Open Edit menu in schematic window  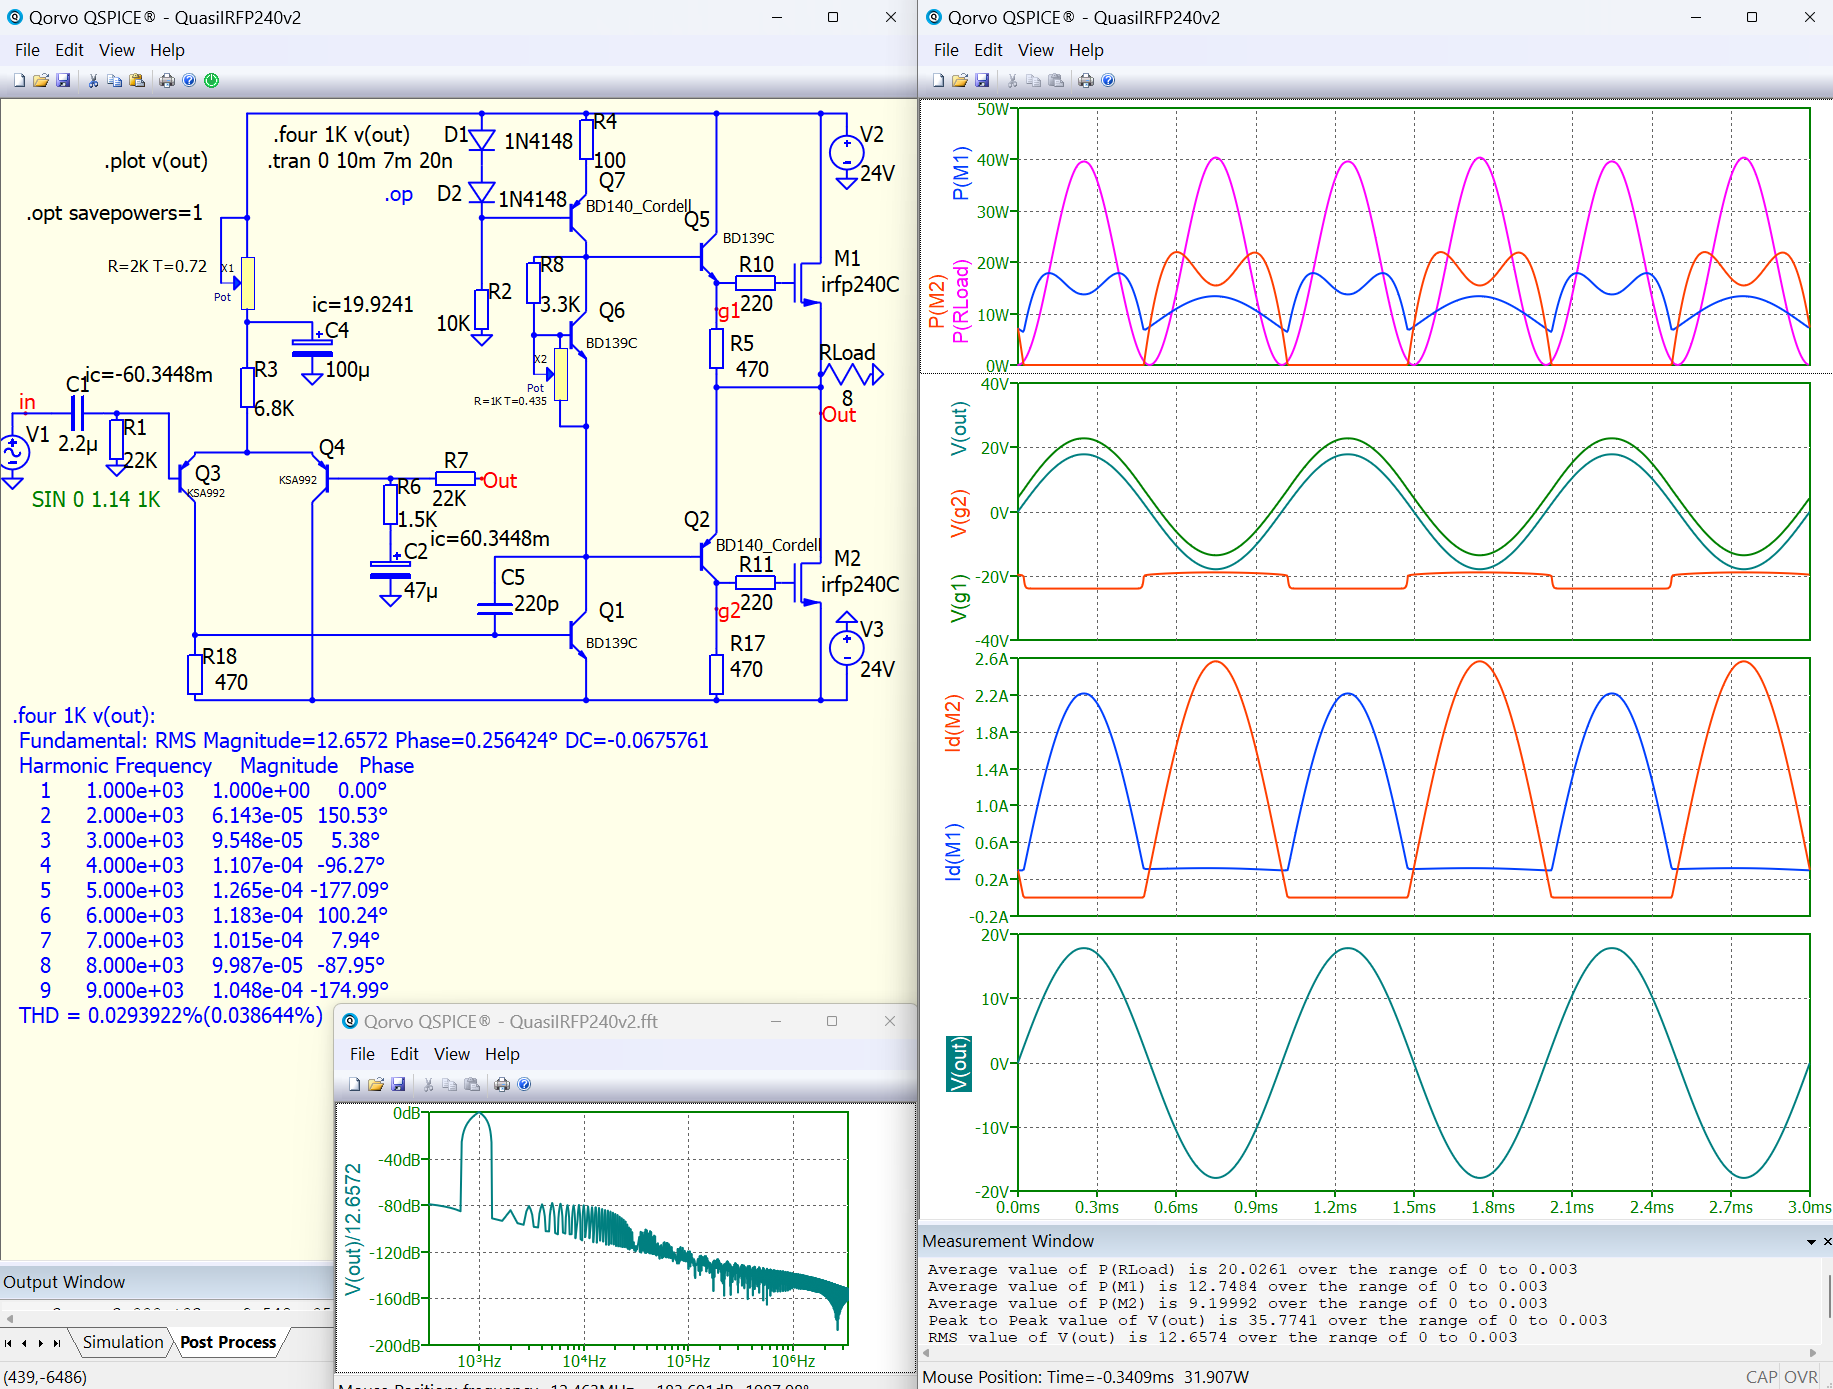[x=69, y=50]
